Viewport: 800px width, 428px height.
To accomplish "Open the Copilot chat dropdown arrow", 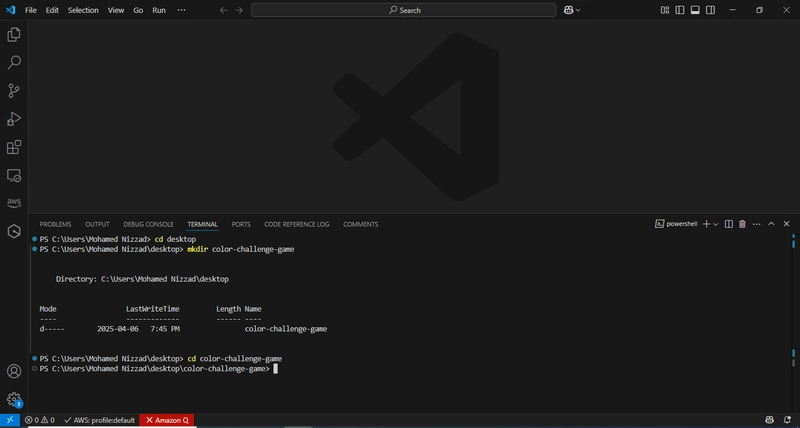I will pyautogui.click(x=578, y=10).
